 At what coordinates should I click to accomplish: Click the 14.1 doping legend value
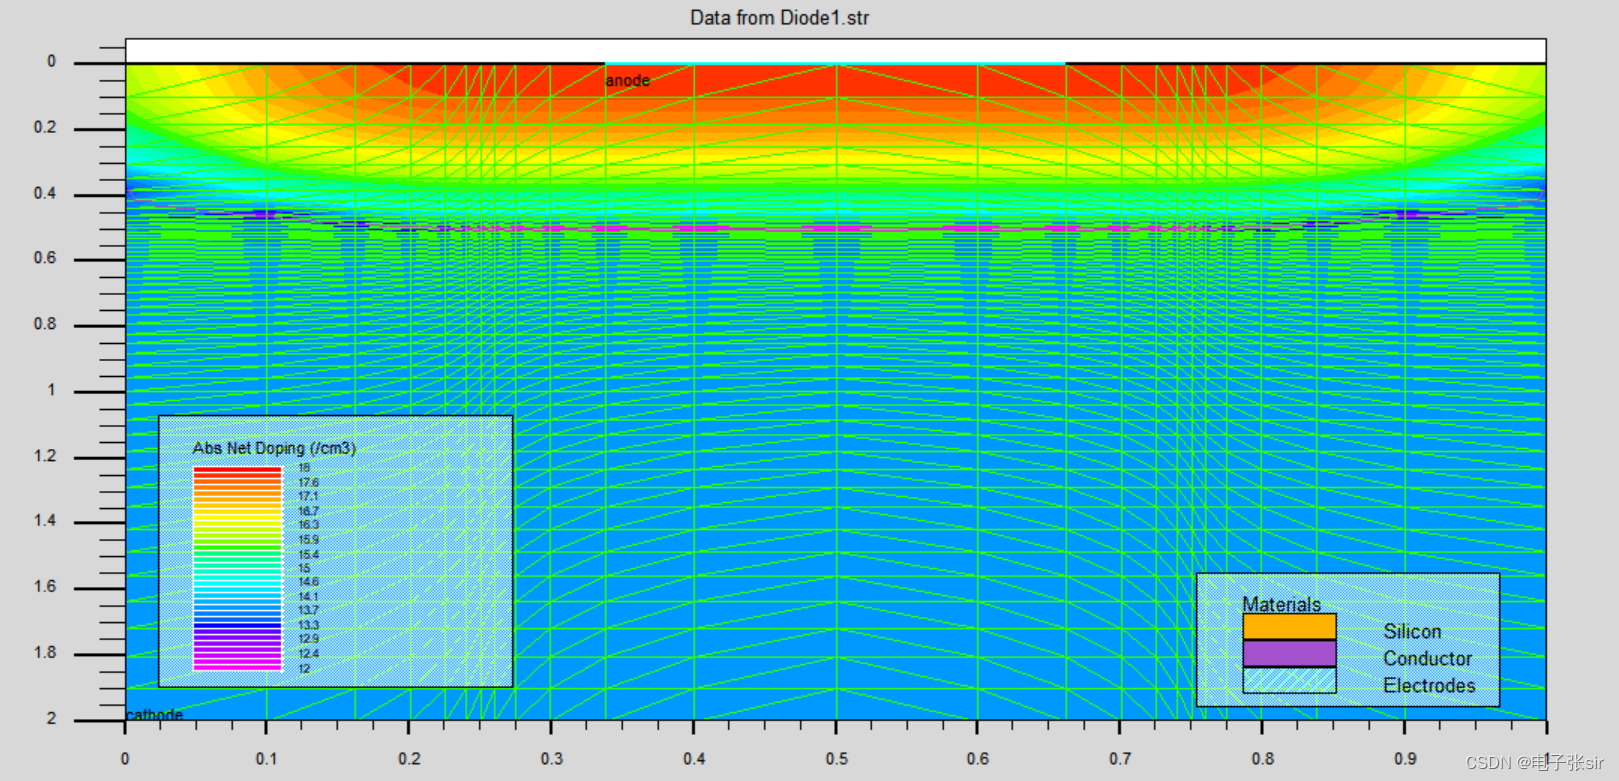pyautogui.click(x=308, y=597)
